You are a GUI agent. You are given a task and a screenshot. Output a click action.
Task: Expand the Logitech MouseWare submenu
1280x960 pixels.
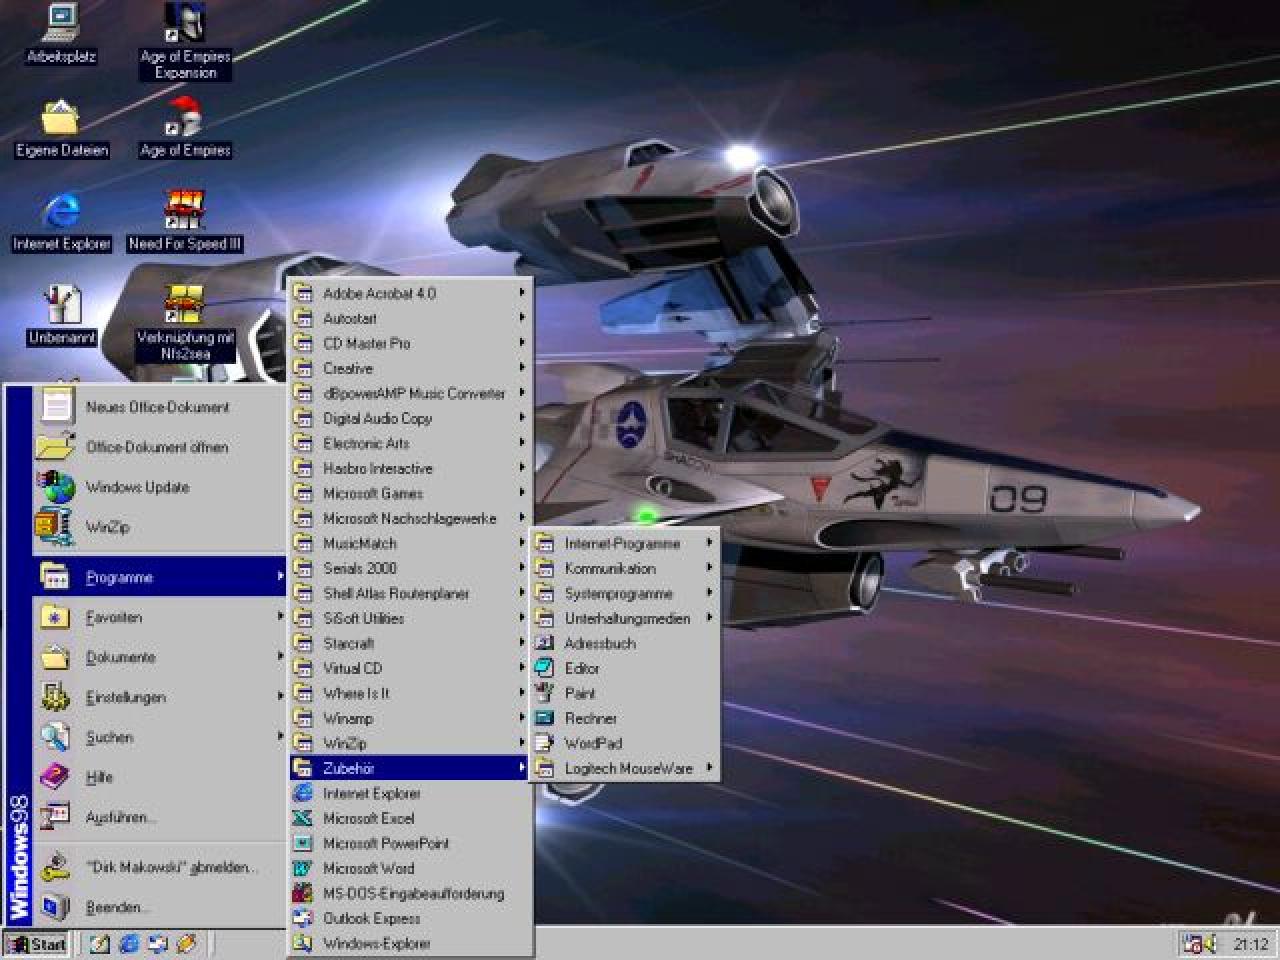[625, 768]
